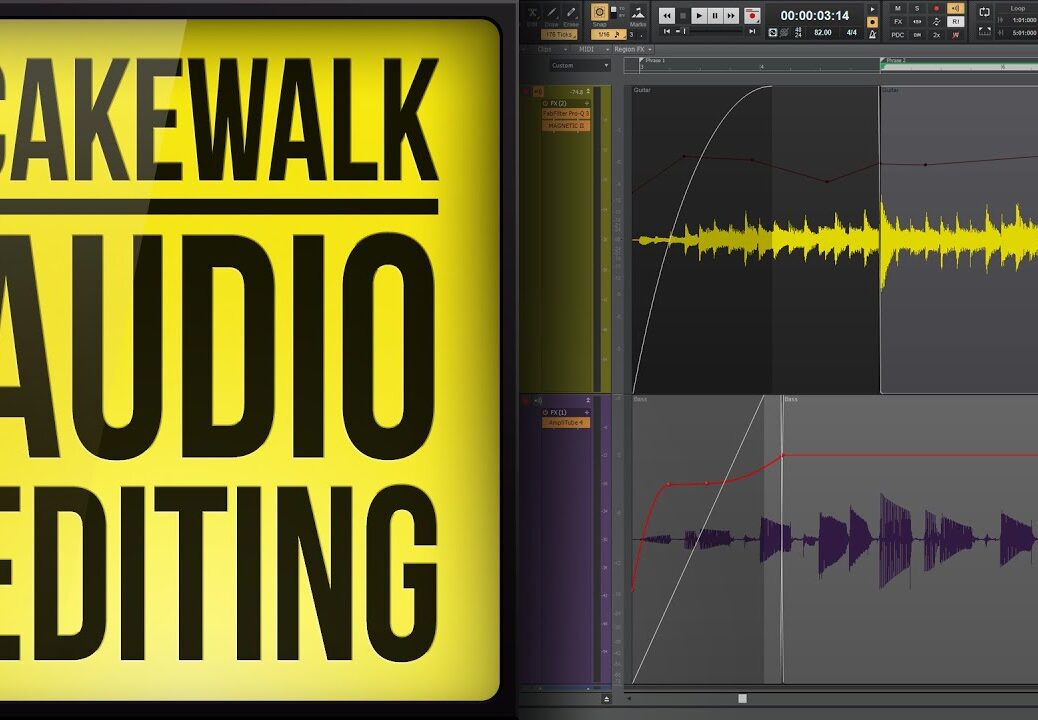This screenshot has height=720, width=1038.
Task: Open the metronome settings icon
Action: tap(873, 34)
